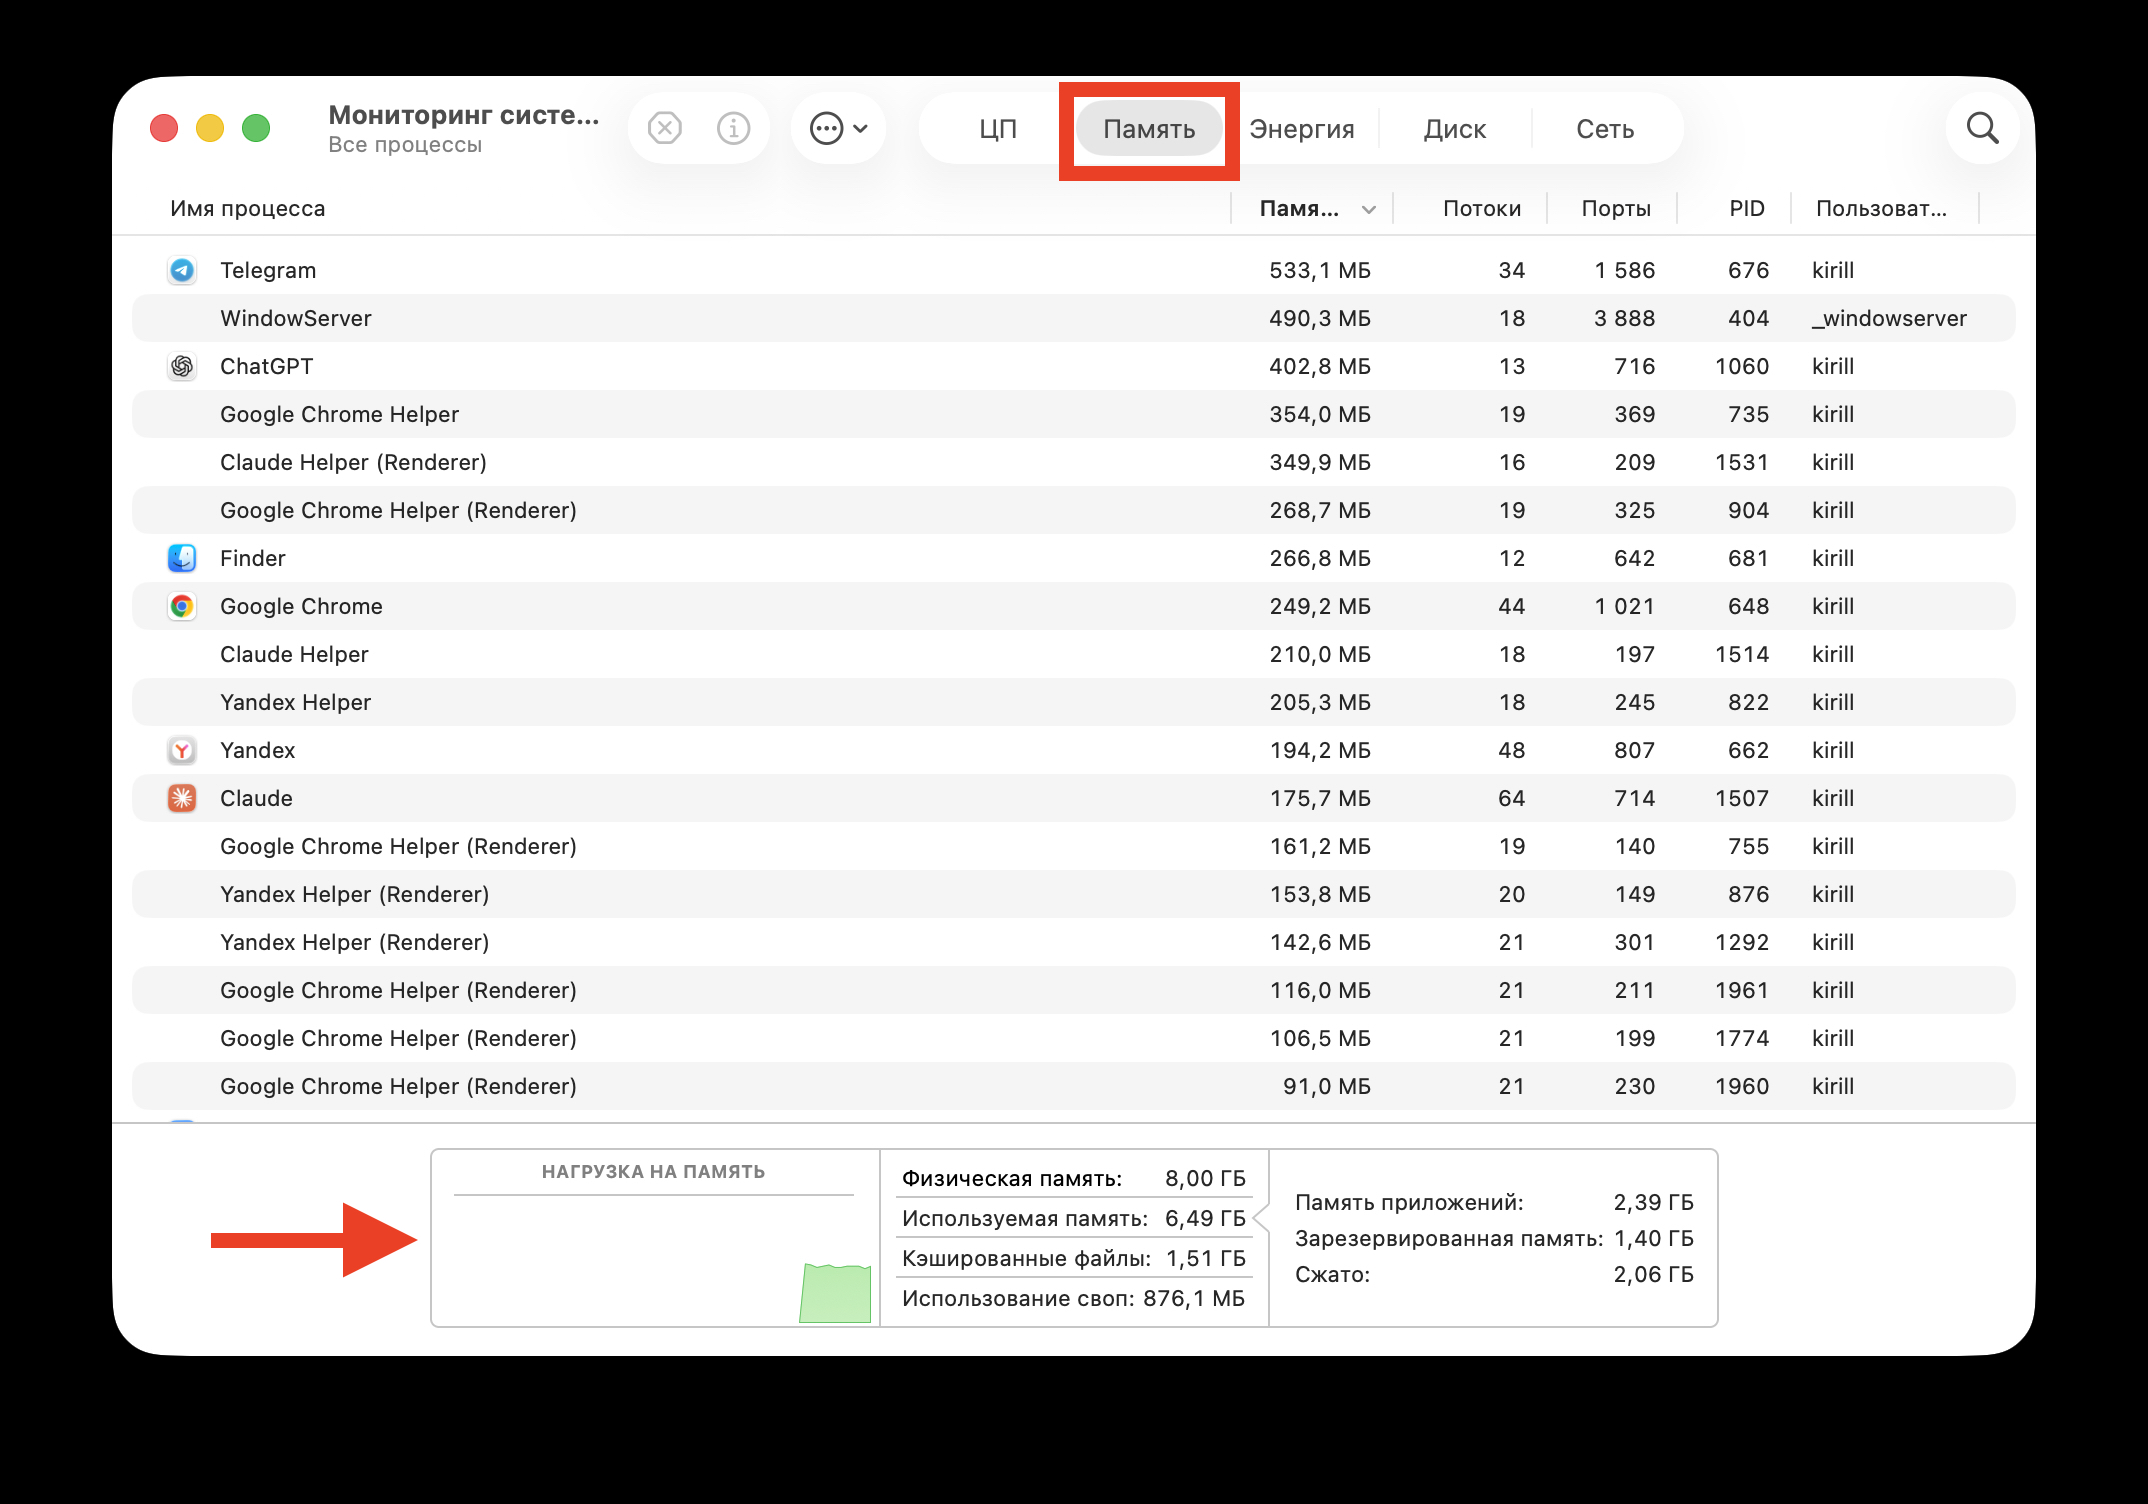
Task: Click the stop process (X) toolbar icon
Action: pos(664,128)
